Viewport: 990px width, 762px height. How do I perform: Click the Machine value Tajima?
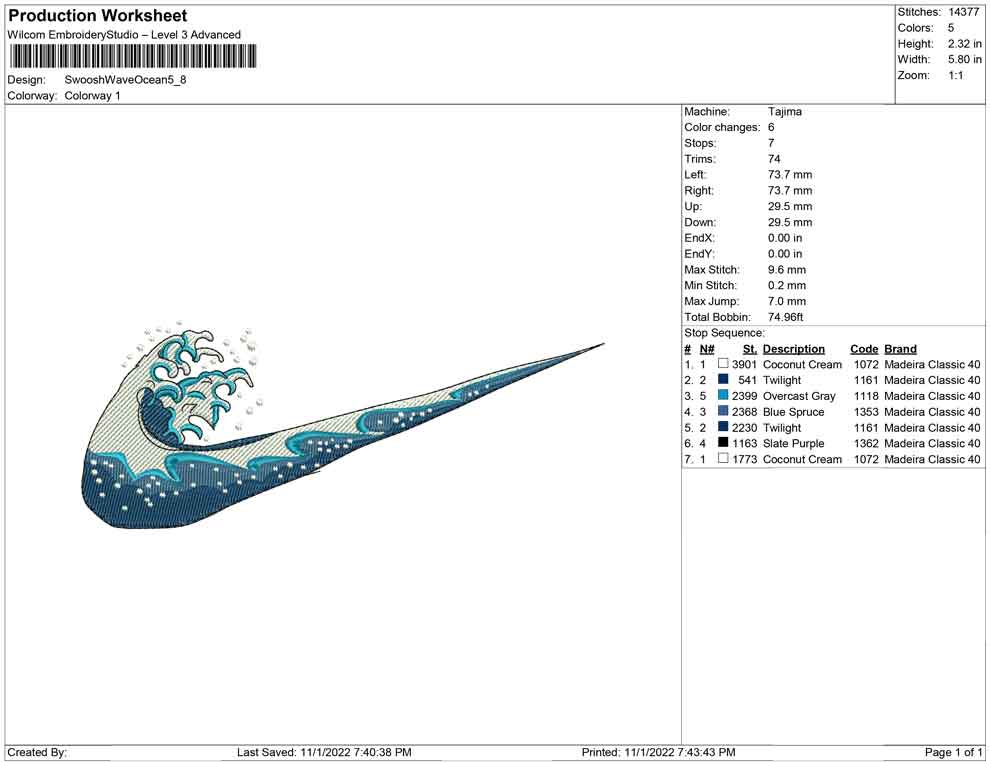coord(785,111)
